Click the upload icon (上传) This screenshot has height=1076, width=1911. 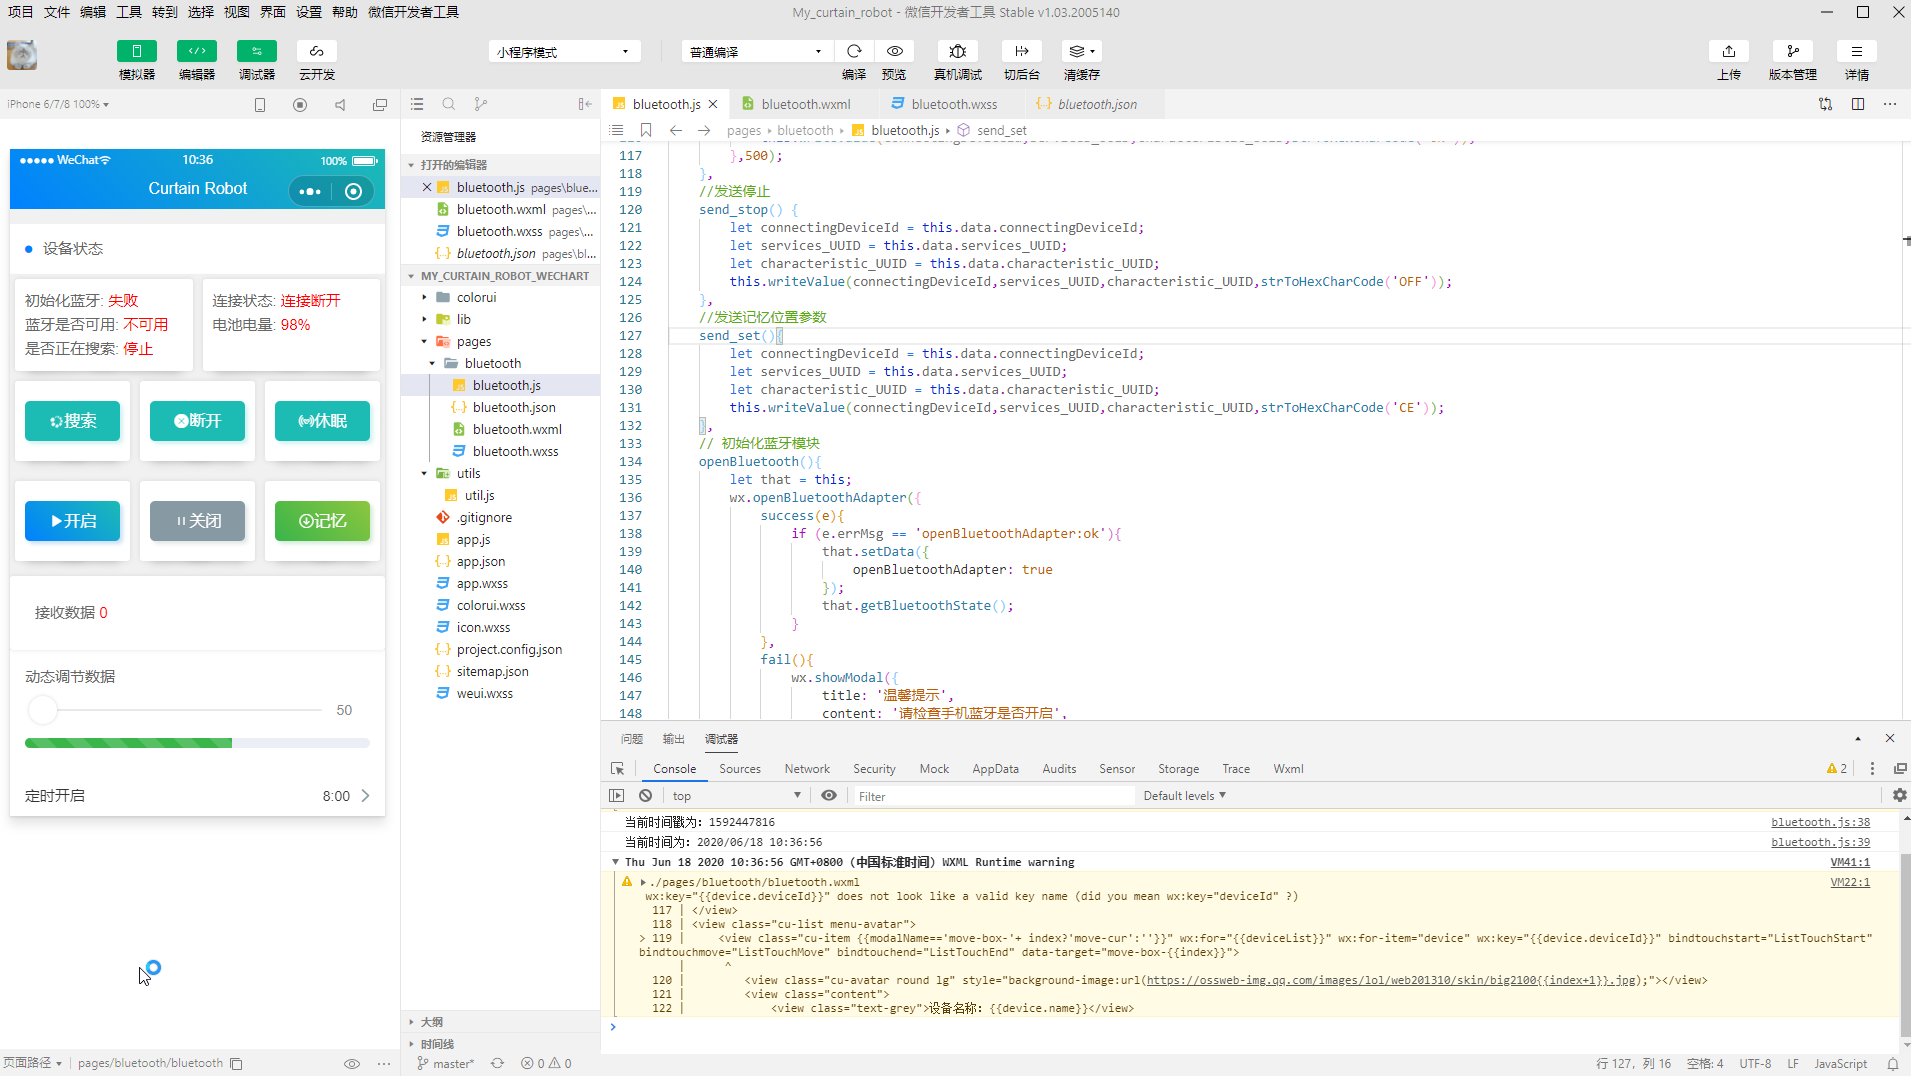pos(1729,51)
